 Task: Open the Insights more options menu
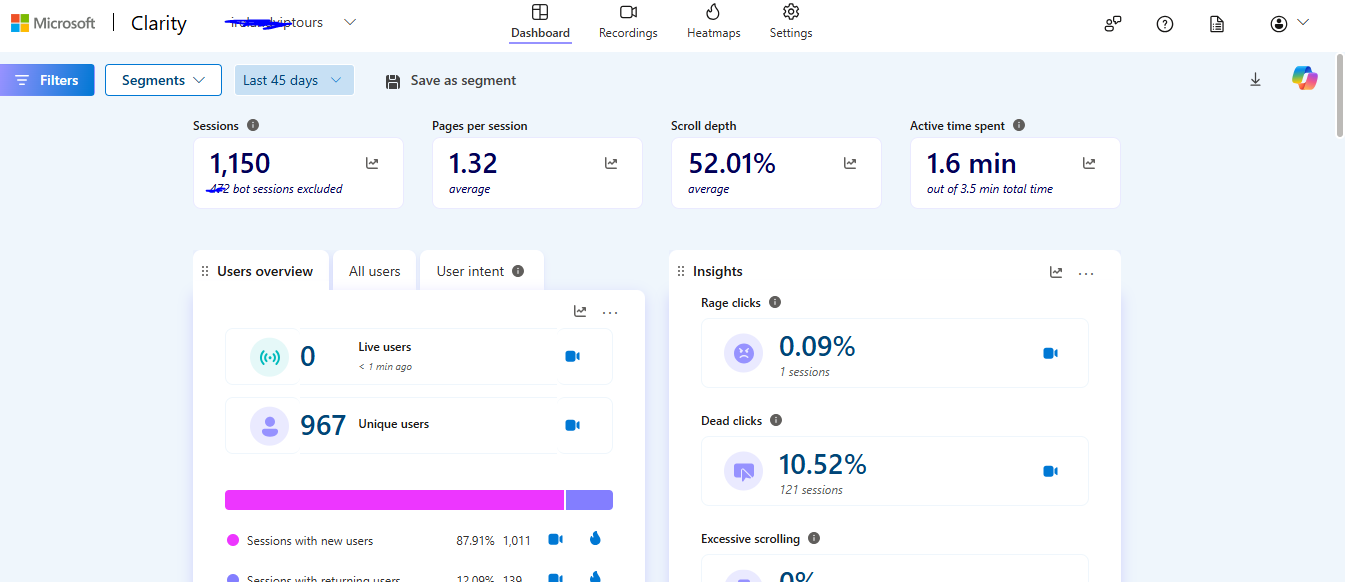tap(1086, 272)
